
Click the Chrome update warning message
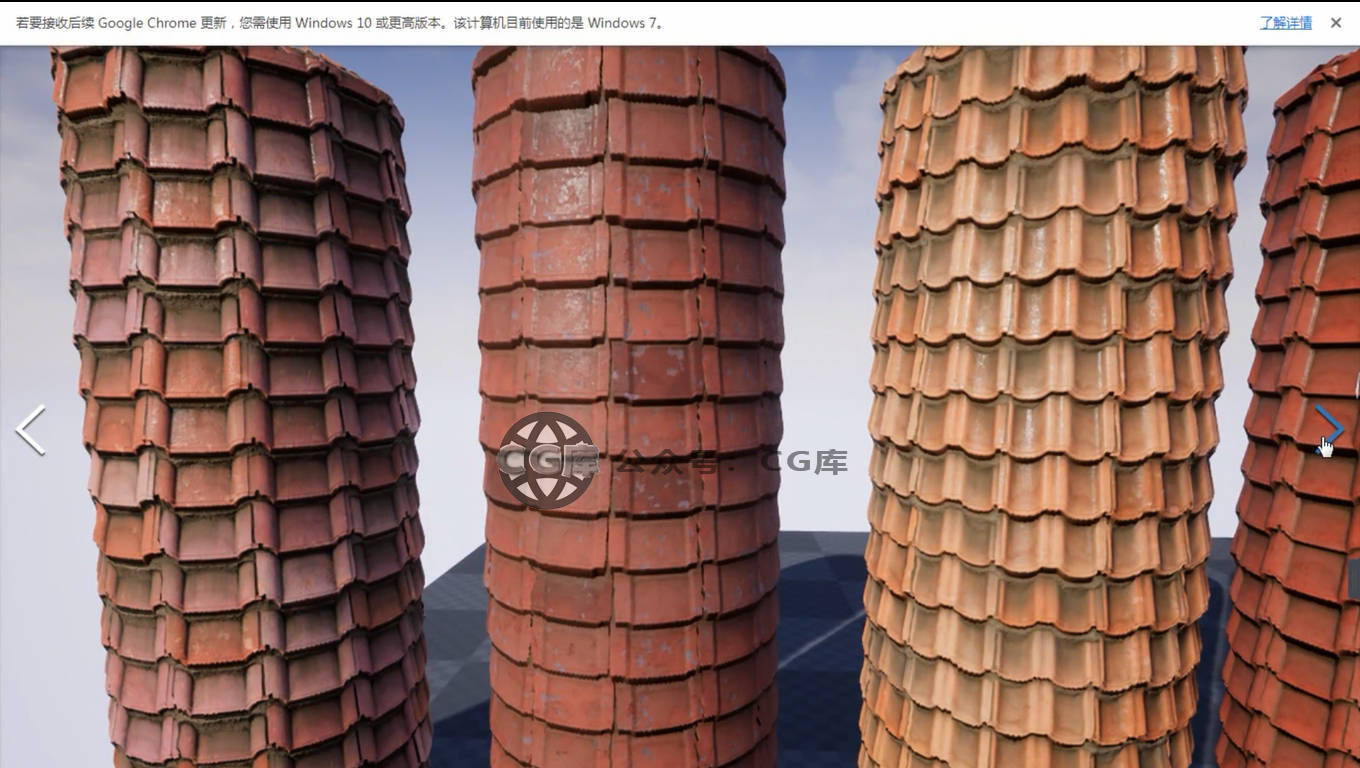coord(340,22)
